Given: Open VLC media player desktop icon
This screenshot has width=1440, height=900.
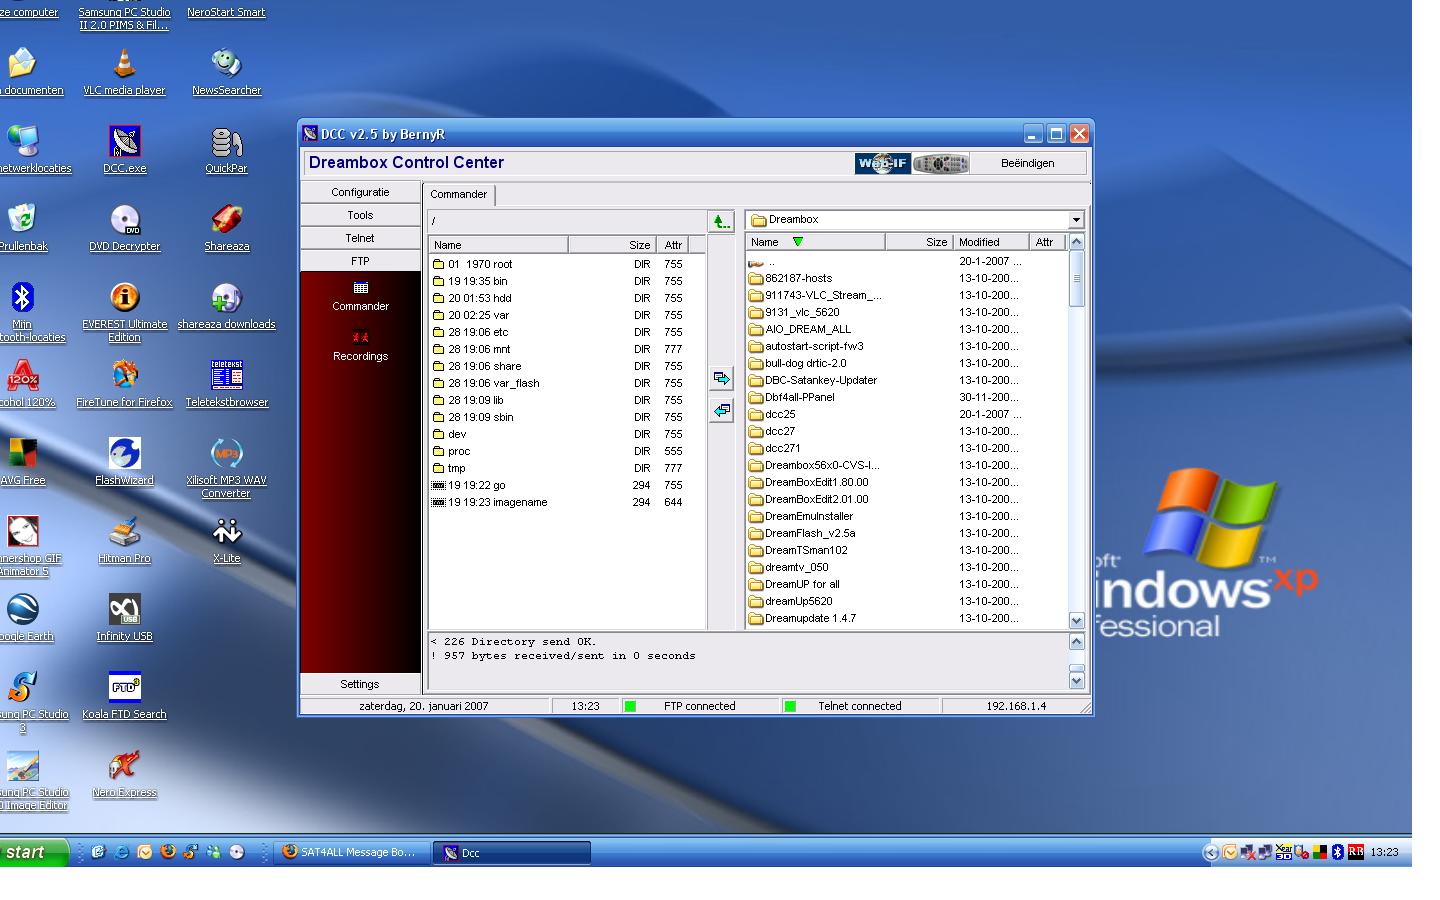Looking at the screenshot, I should pos(124,72).
